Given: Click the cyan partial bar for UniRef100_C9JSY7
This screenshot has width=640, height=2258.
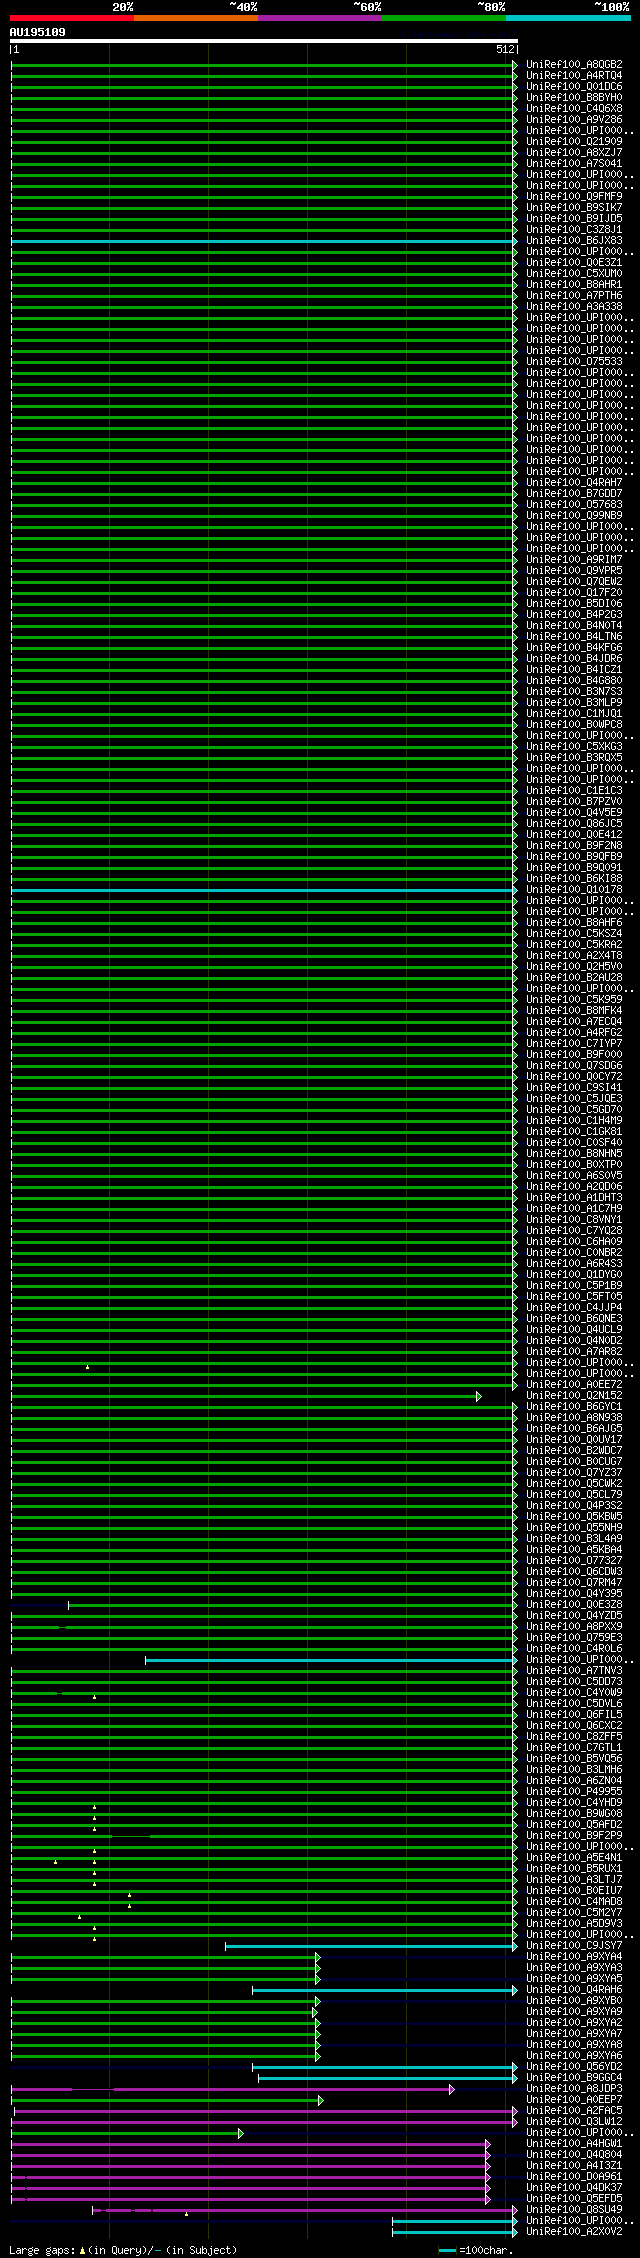Looking at the screenshot, I should 371,1946.
